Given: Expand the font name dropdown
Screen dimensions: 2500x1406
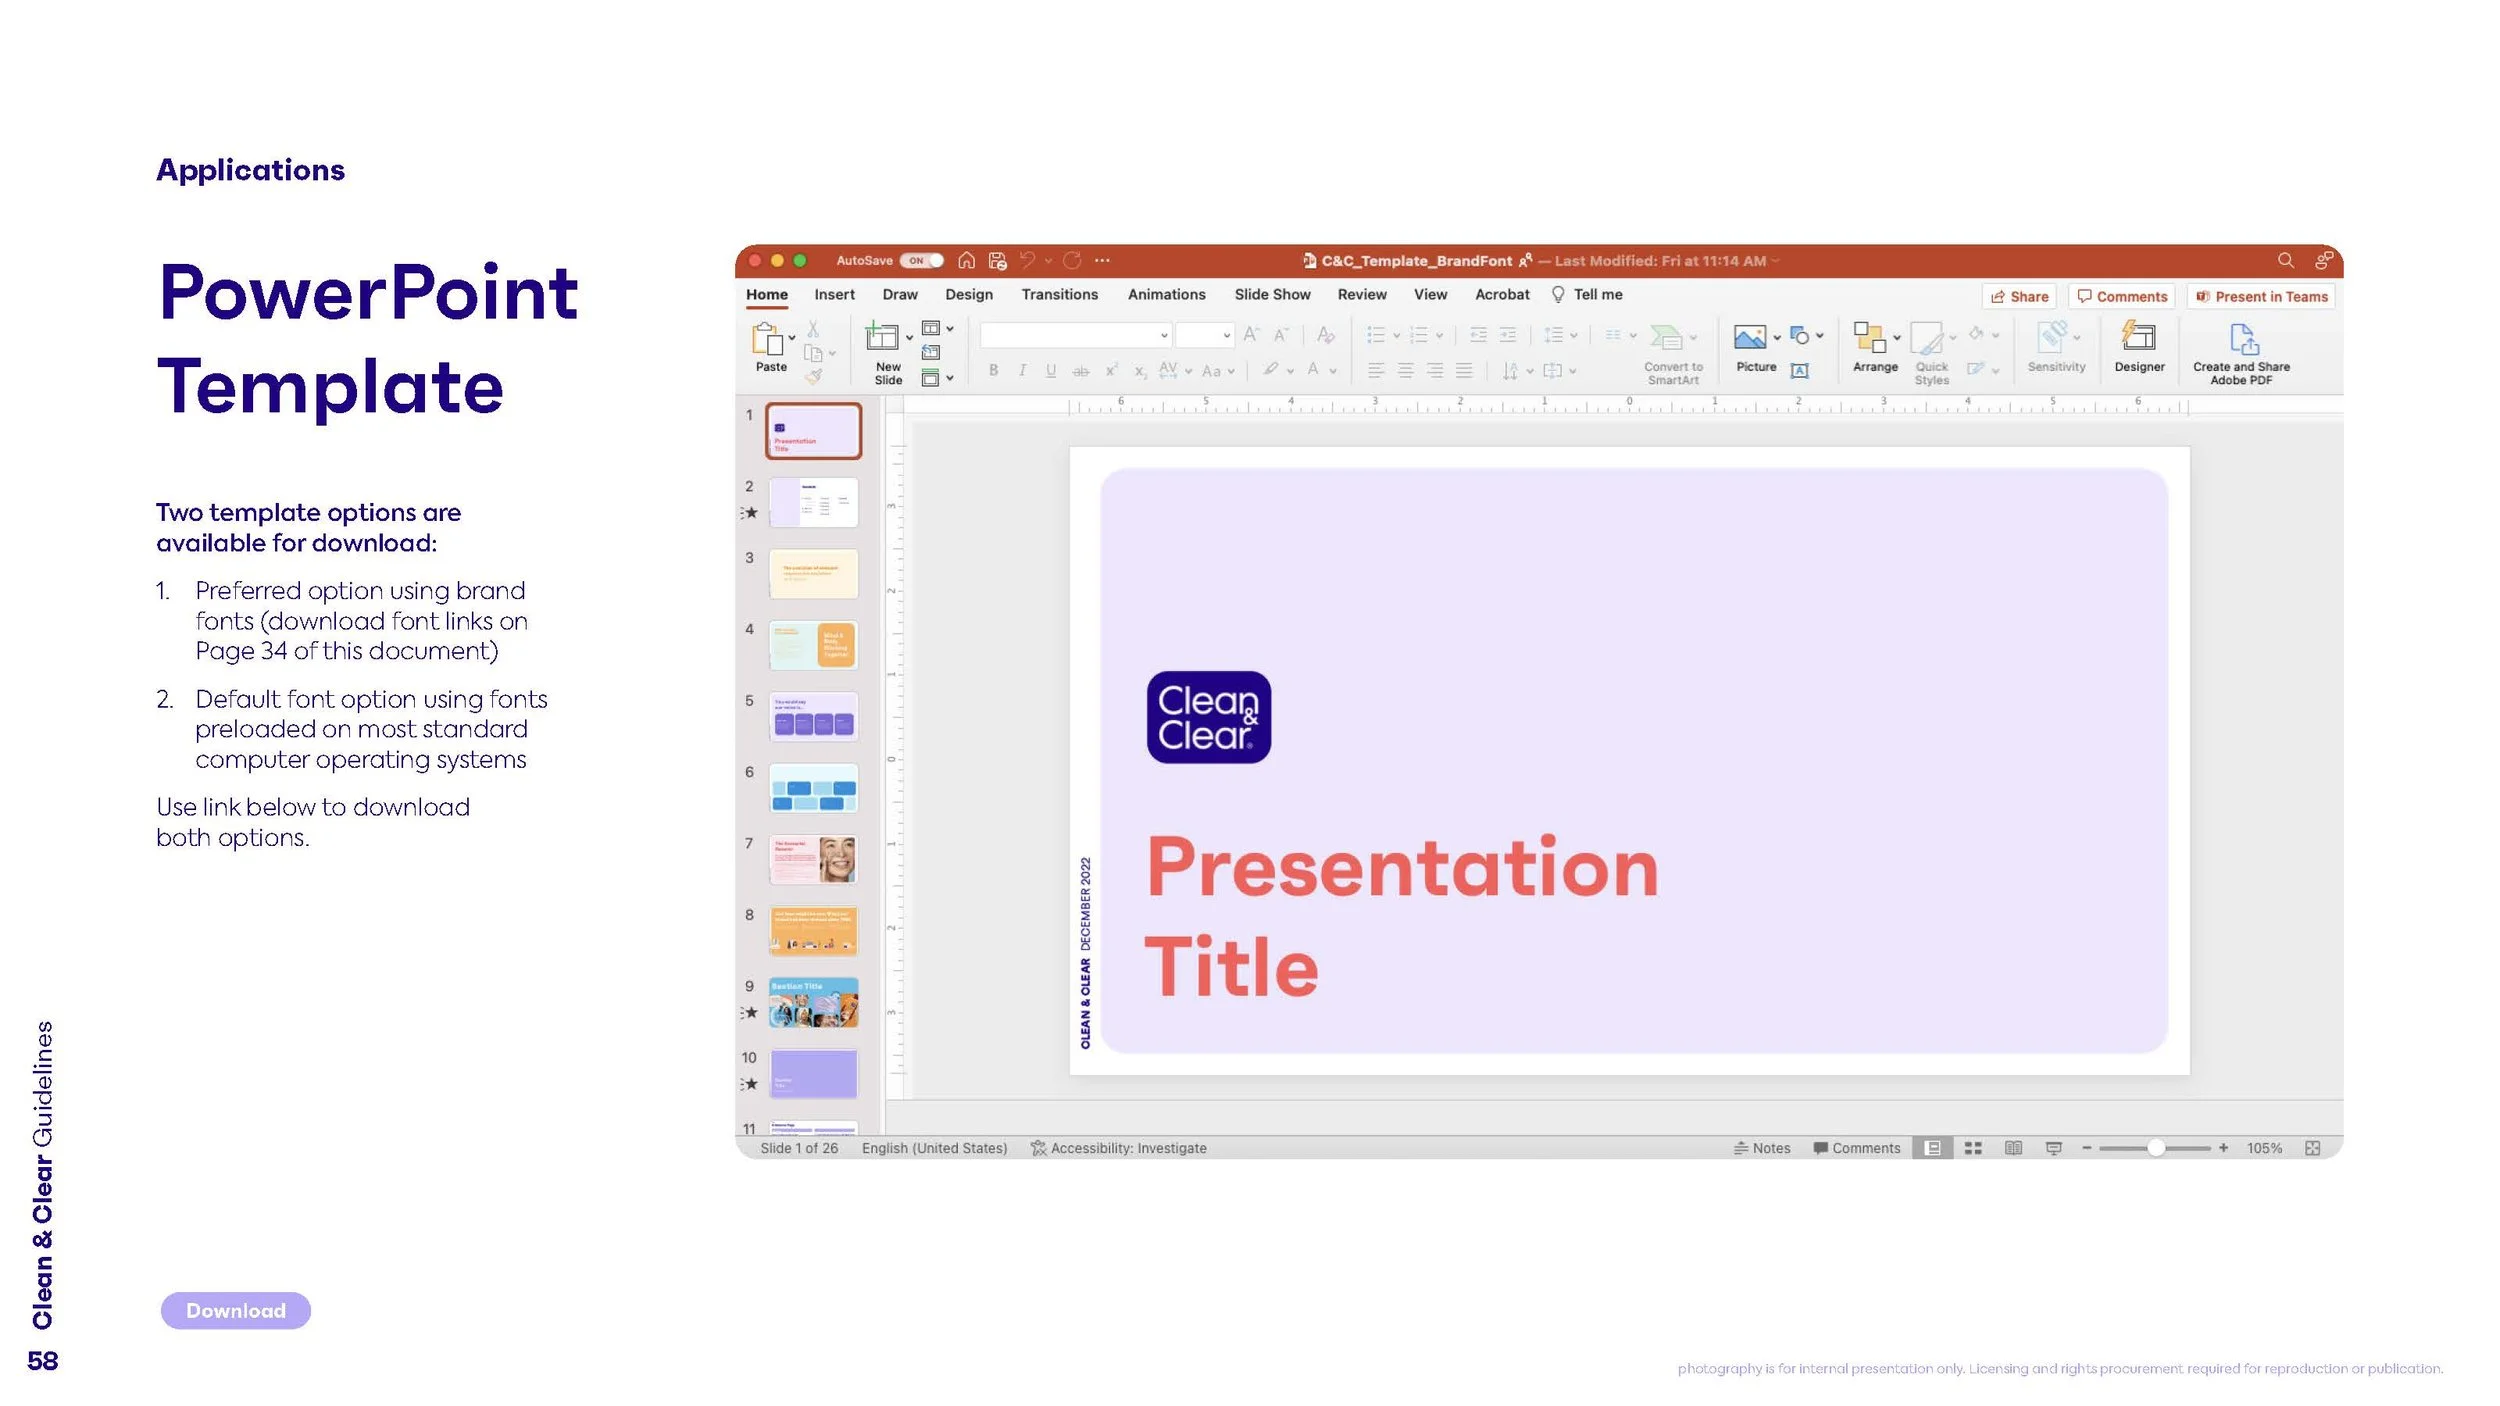Looking at the screenshot, I should tap(1164, 335).
